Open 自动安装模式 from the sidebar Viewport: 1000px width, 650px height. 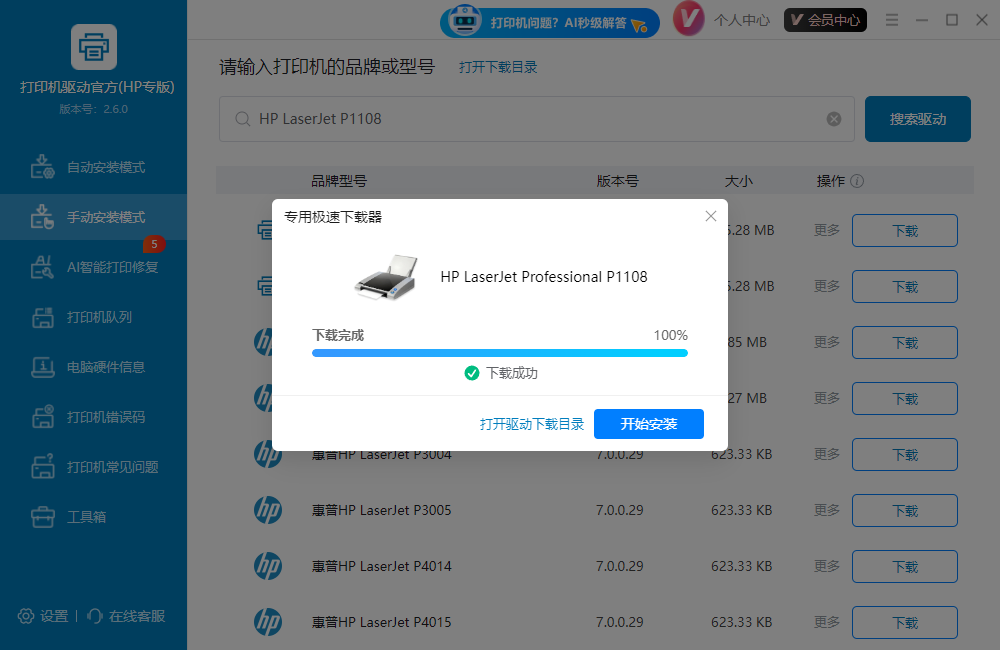click(x=105, y=167)
